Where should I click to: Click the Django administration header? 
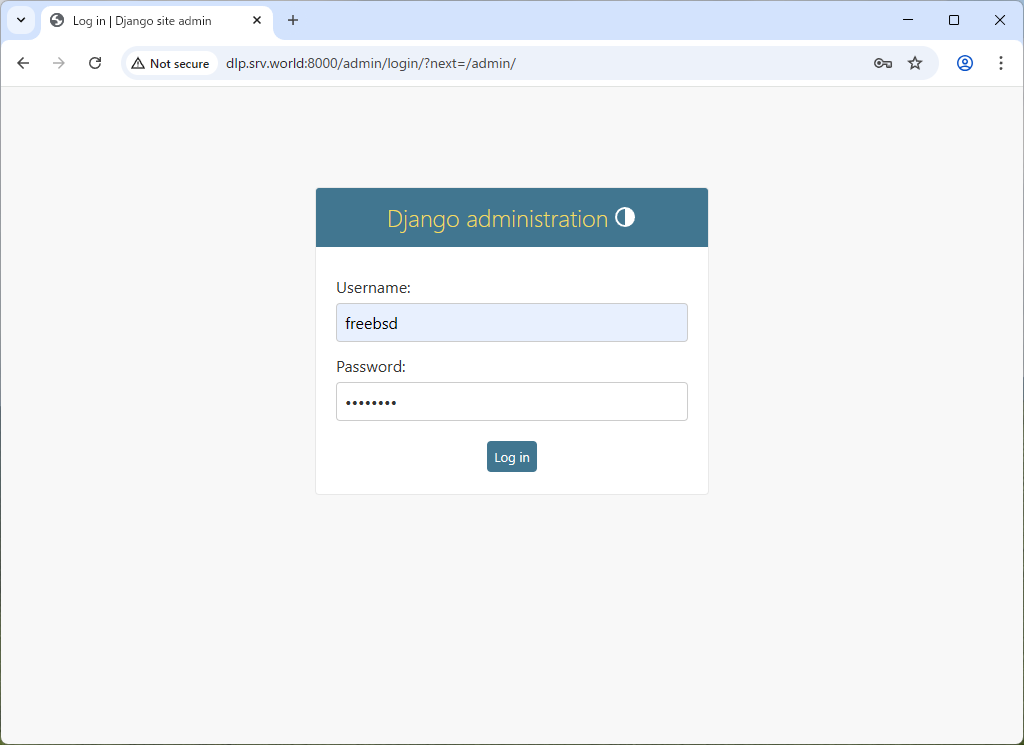point(499,218)
